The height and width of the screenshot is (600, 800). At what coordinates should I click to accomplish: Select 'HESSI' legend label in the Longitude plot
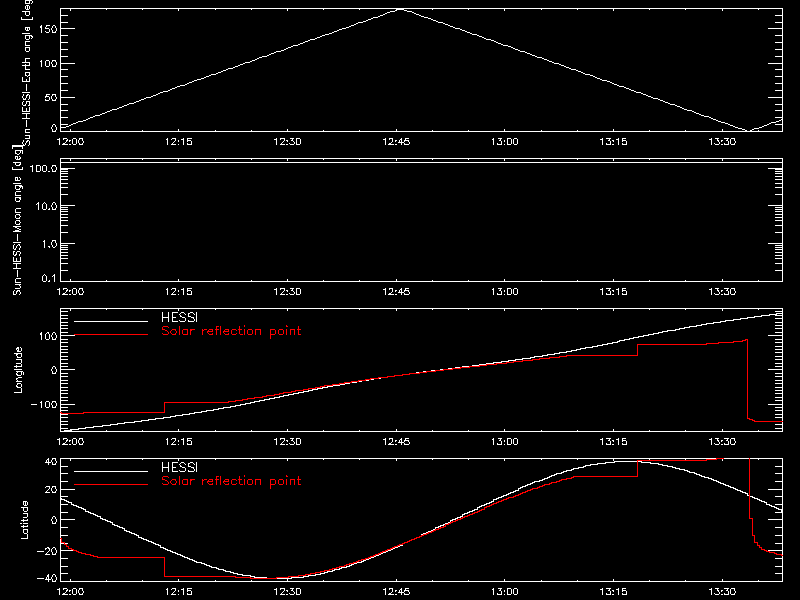point(179,317)
